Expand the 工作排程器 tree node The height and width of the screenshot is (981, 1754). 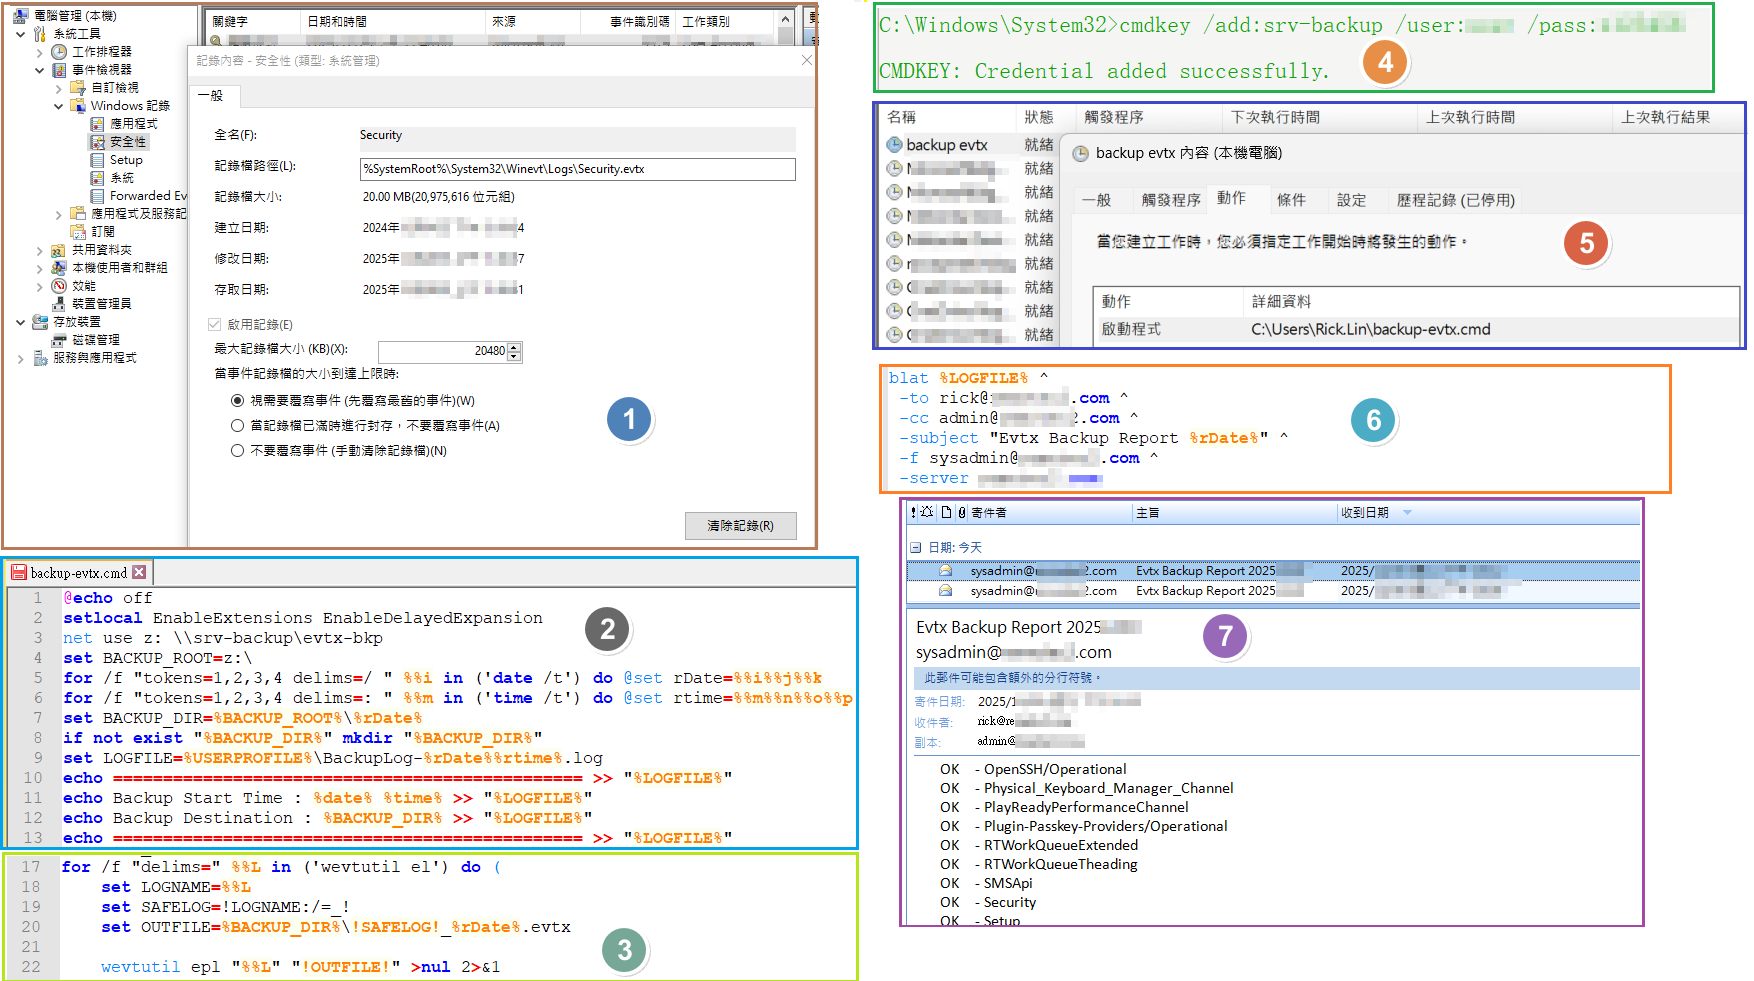pyautogui.click(x=40, y=52)
